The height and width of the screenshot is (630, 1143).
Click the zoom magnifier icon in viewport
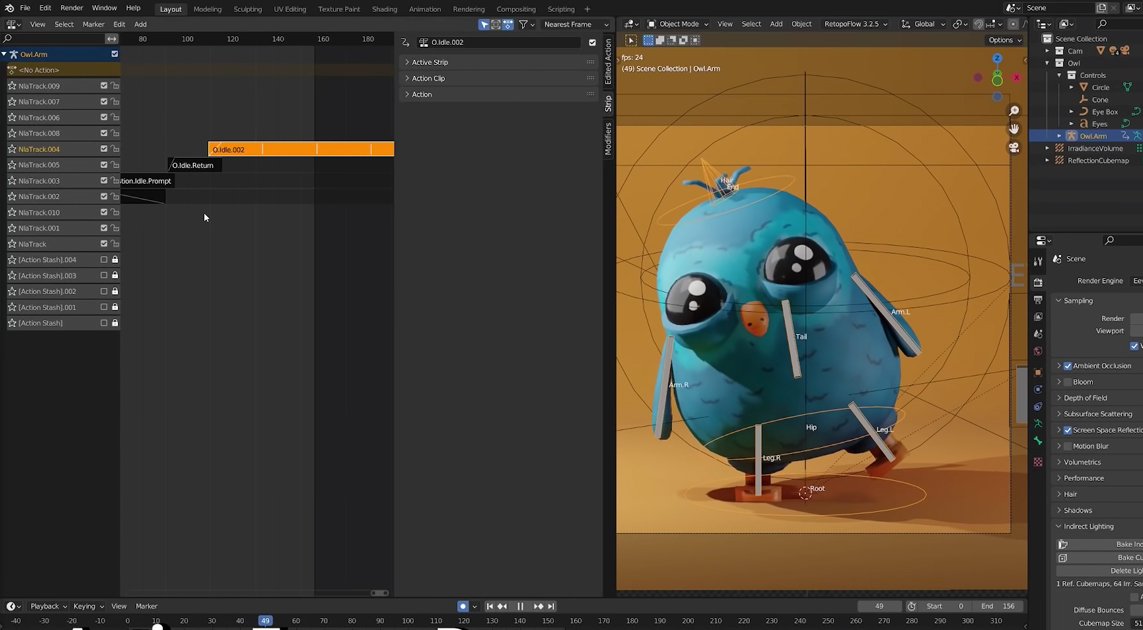[1013, 112]
